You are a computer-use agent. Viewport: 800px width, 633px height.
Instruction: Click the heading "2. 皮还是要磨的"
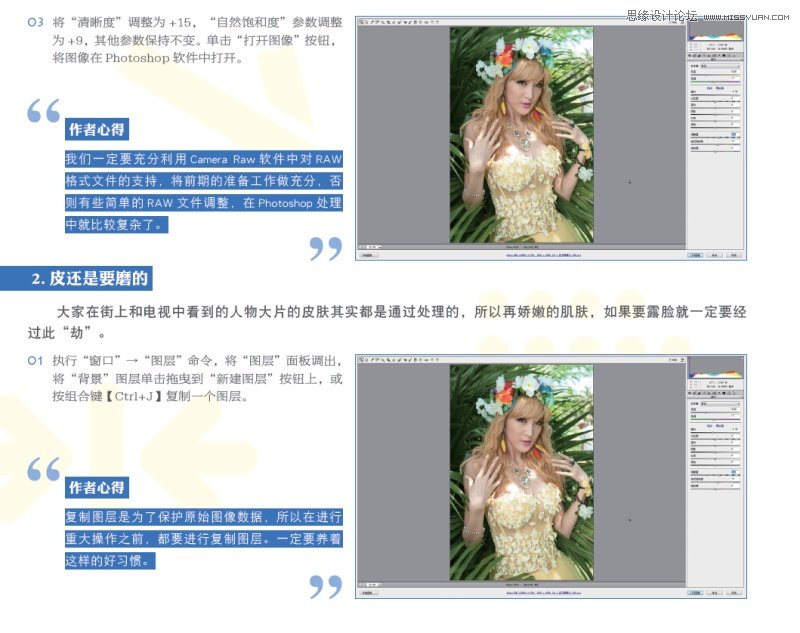89,278
